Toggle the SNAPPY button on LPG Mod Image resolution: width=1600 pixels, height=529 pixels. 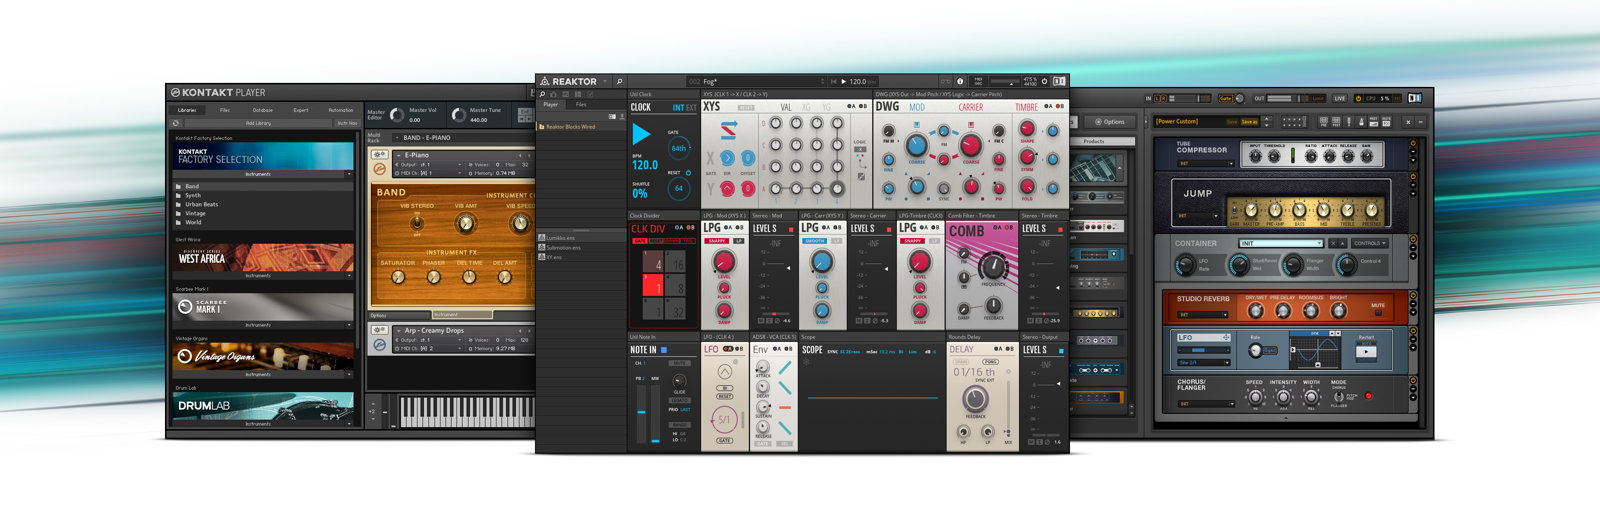point(717,241)
